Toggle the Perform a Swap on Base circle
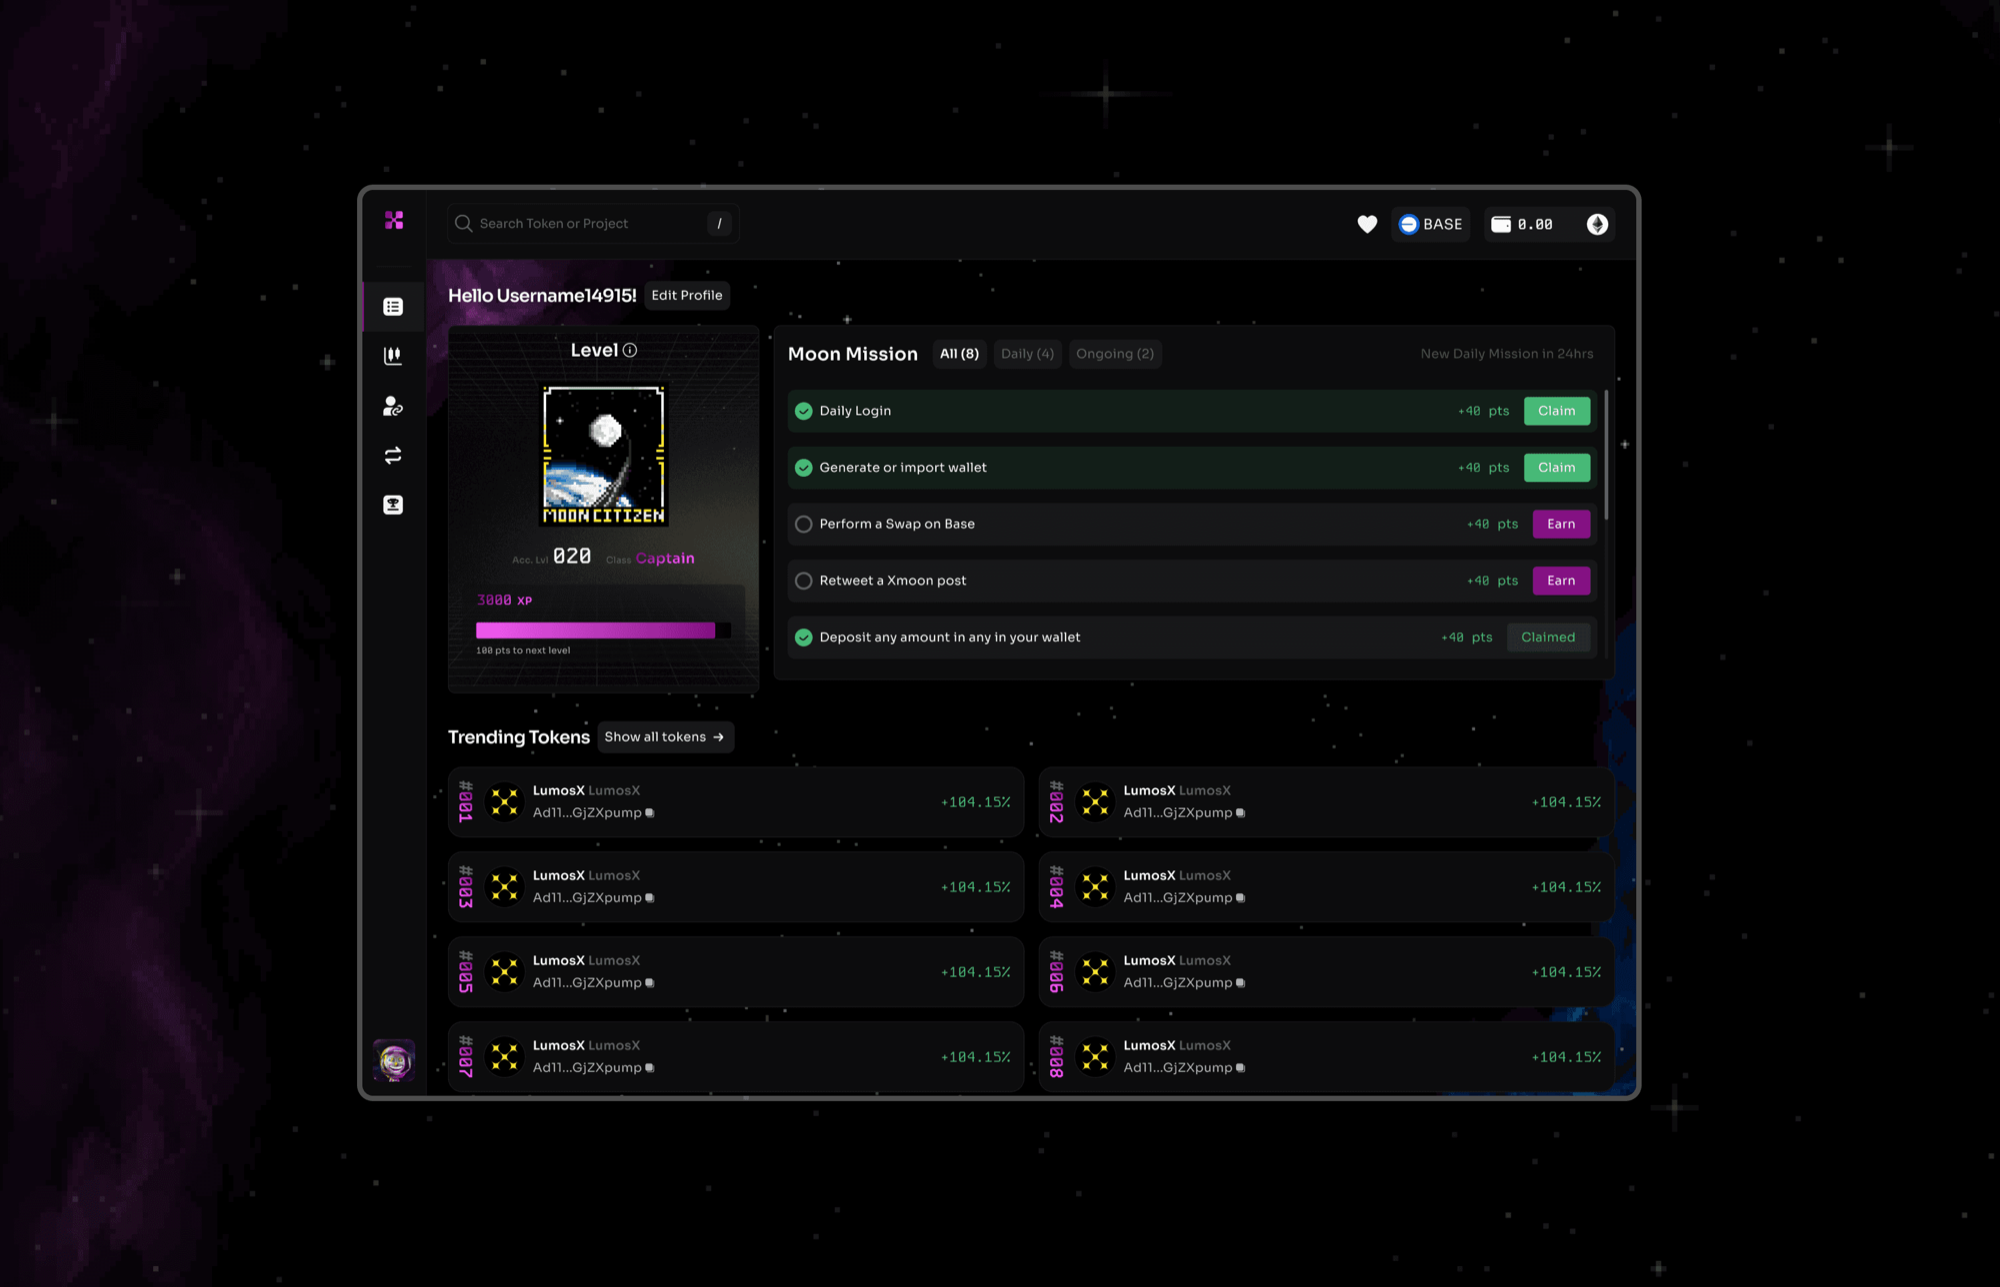The height and width of the screenshot is (1287, 2000). pos(803,524)
